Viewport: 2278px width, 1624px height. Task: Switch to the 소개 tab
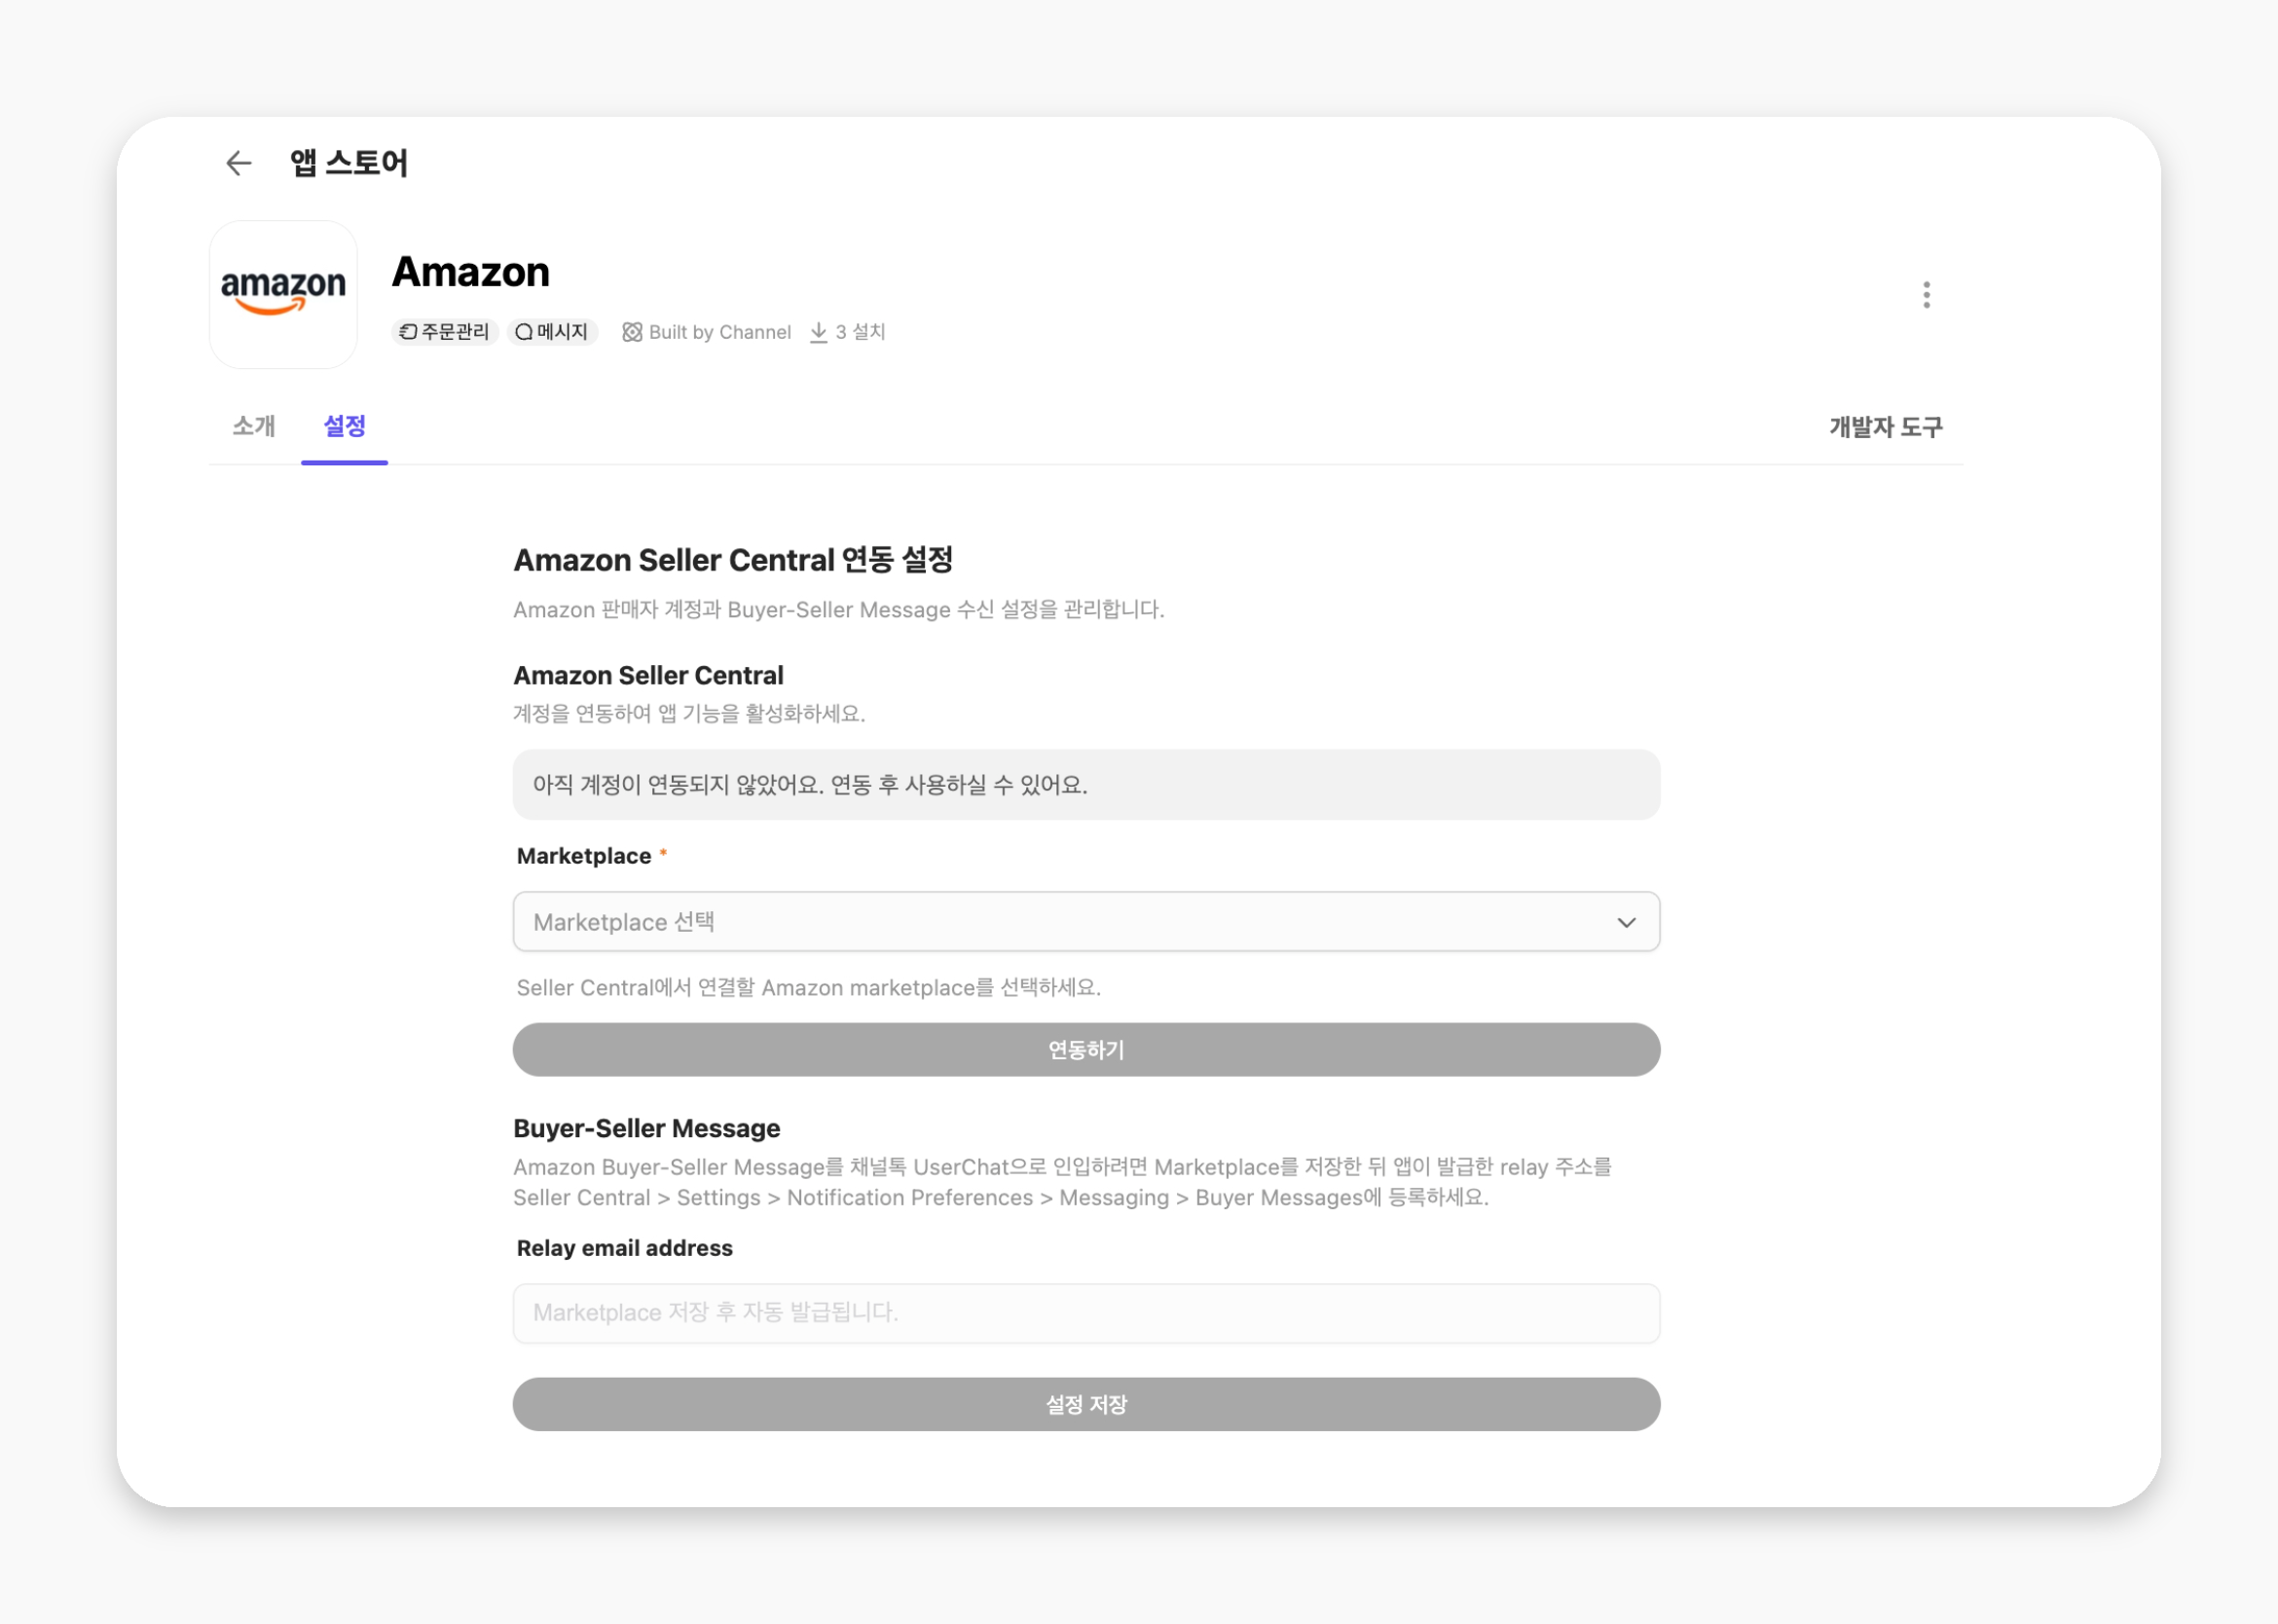click(254, 427)
